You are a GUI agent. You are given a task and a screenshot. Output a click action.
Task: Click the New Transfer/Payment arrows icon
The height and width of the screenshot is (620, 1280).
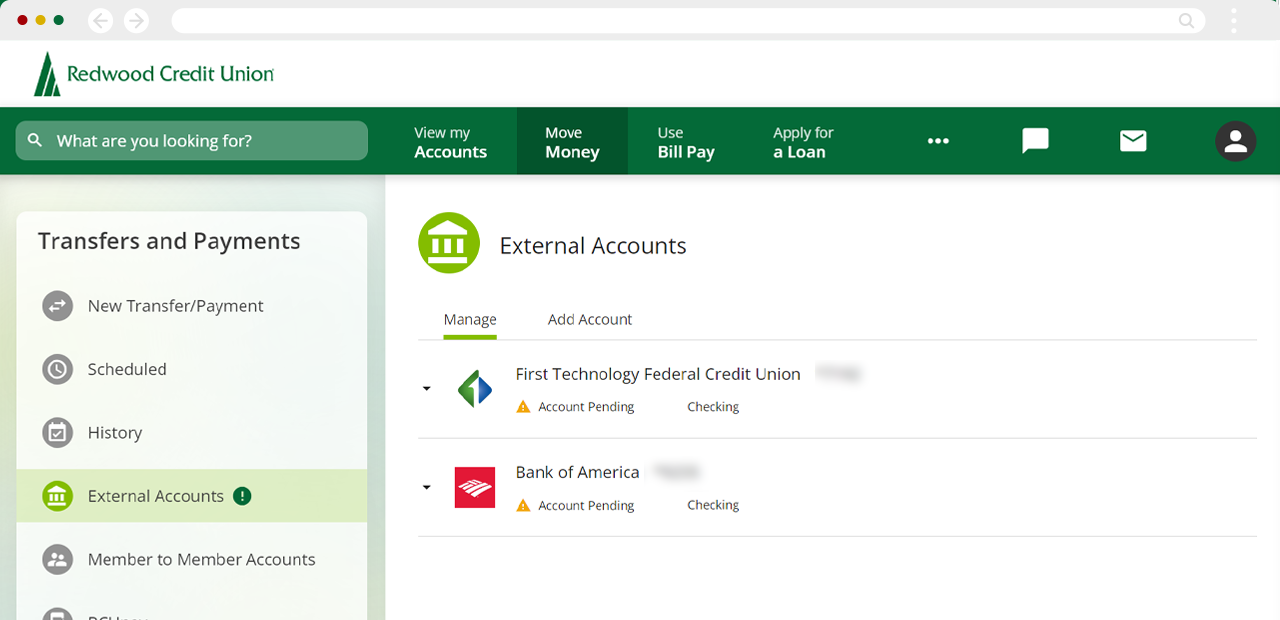58,306
